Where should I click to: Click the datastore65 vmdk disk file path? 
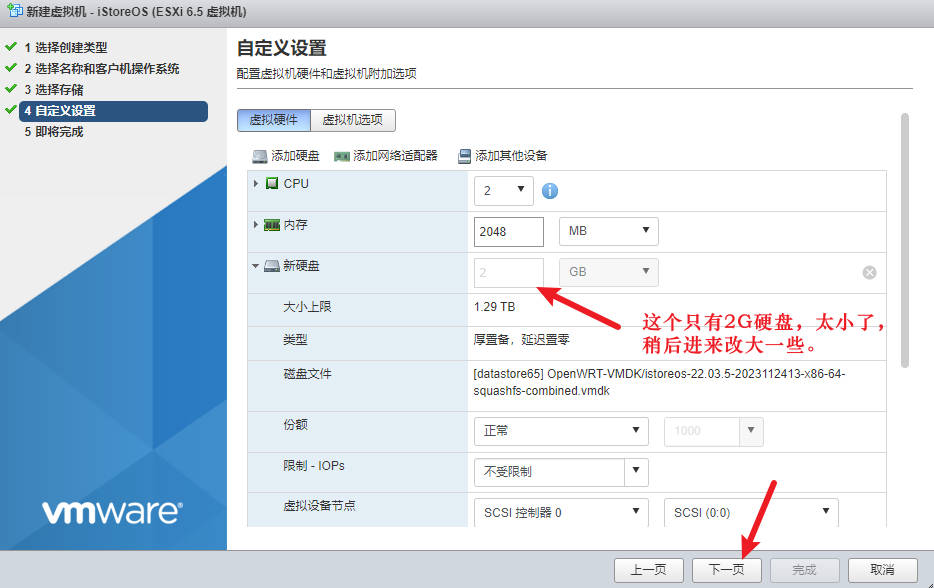click(x=659, y=382)
